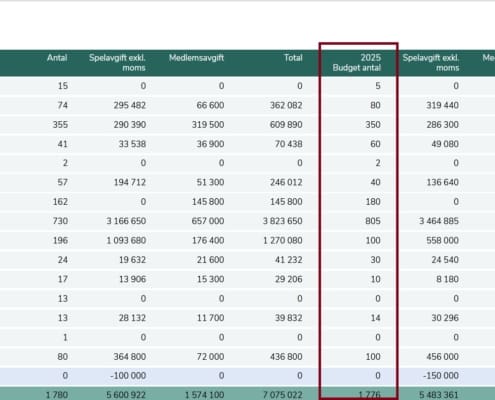Image resolution: width=495 pixels, height=400 pixels.
Task: Select the cell 3 464 885
Action: pyautogui.click(x=439, y=221)
